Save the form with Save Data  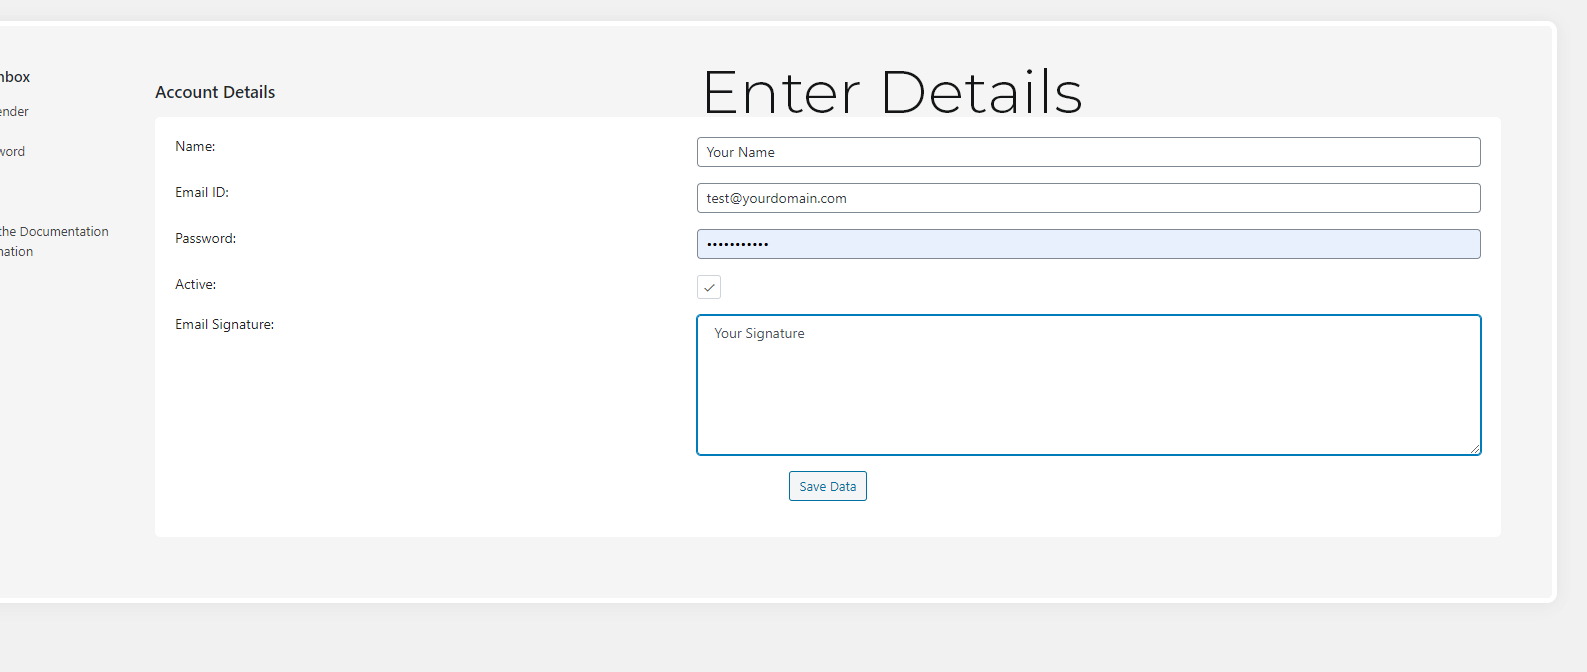pyautogui.click(x=828, y=486)
